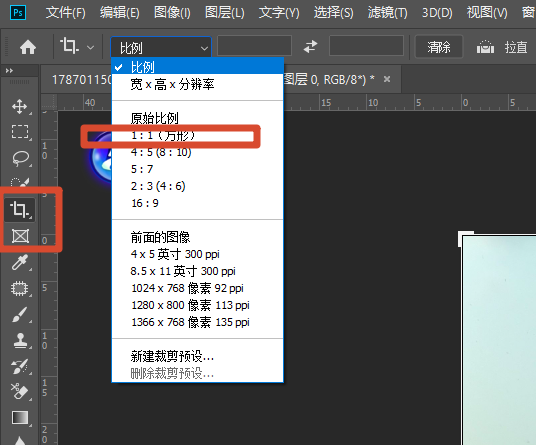Select the Frame tool

(20, 236)
